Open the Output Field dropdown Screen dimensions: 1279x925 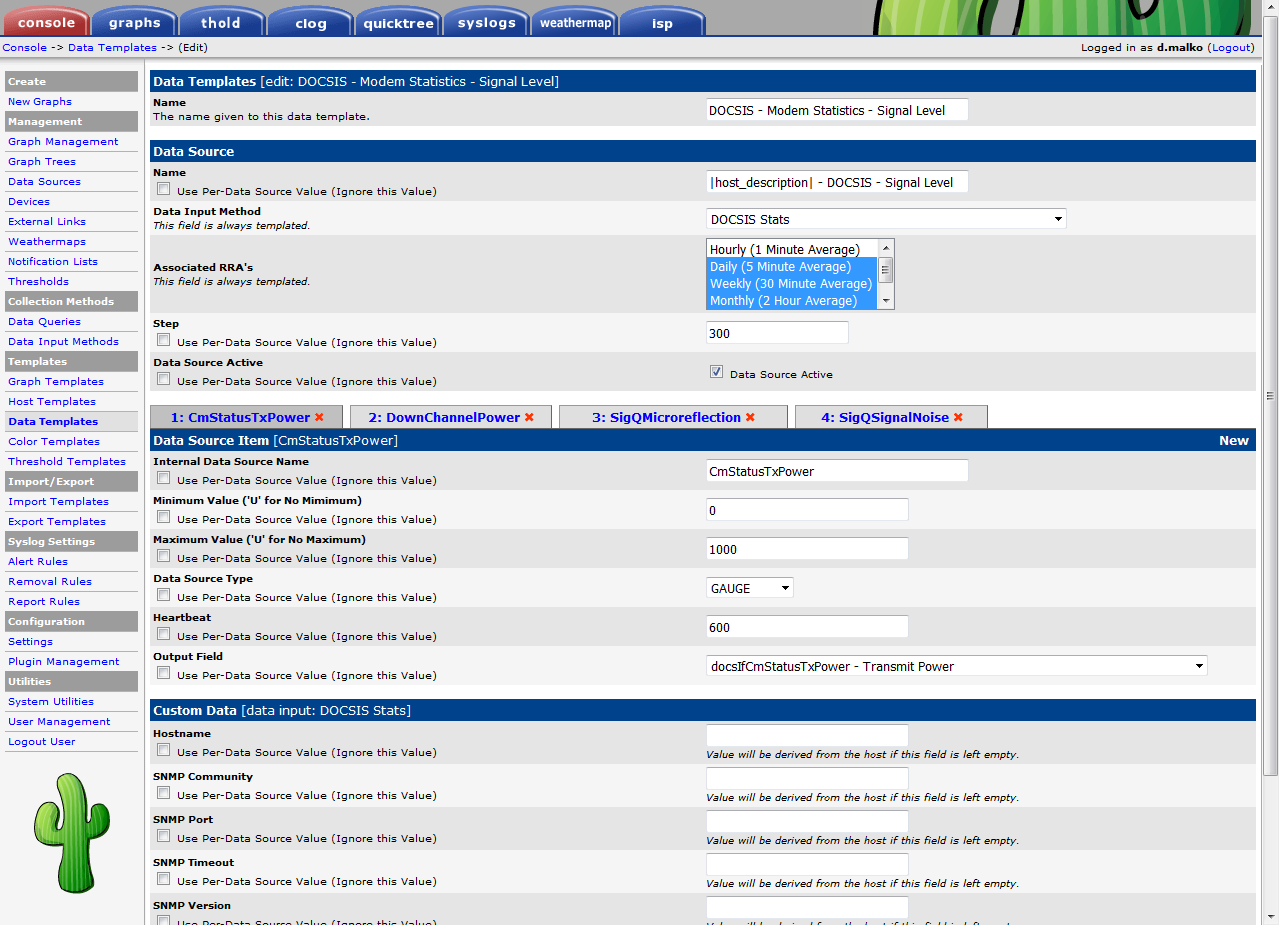tap(956, 666)
